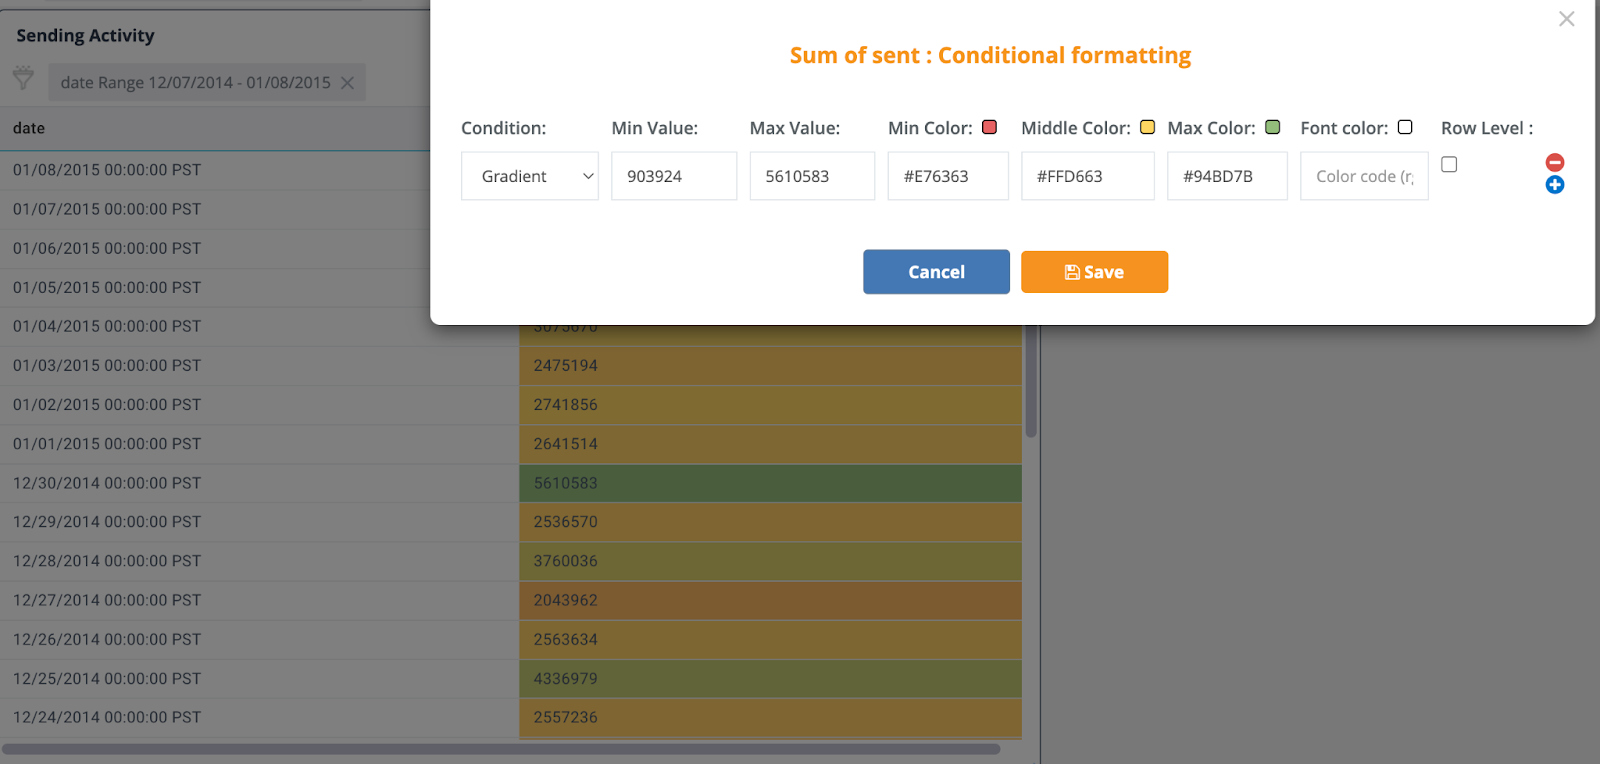
Task: Click the date column header
Action: point(29,128)
